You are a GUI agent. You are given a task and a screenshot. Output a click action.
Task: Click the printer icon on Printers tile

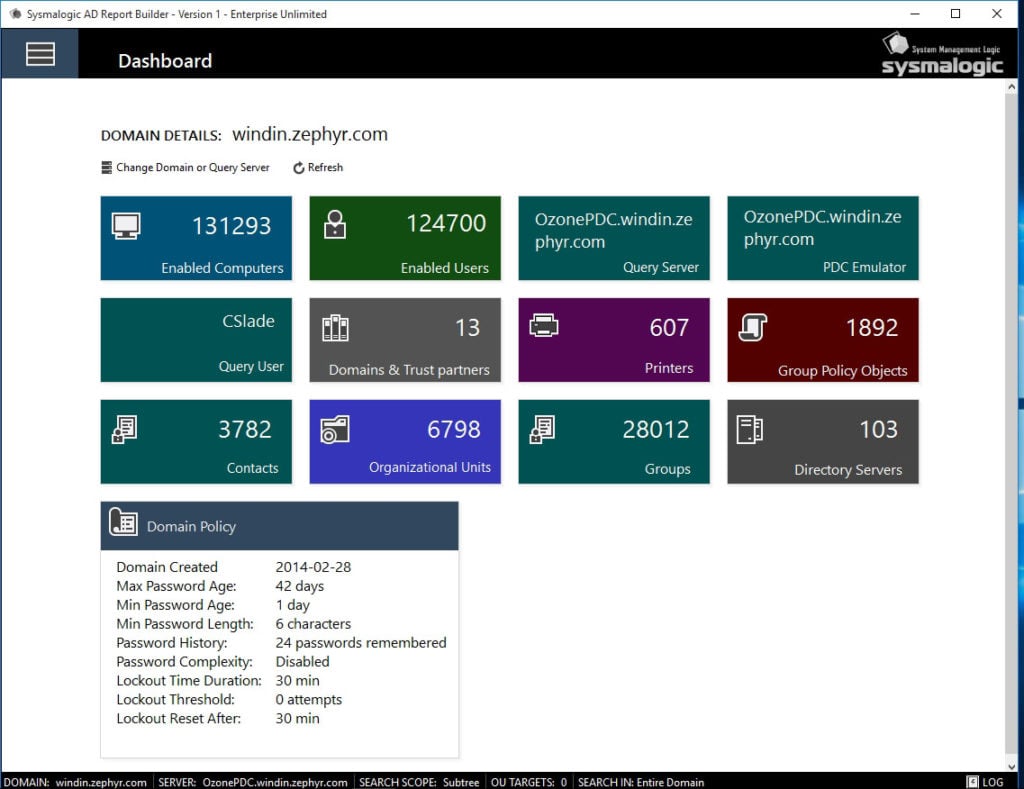pos(543,325)
